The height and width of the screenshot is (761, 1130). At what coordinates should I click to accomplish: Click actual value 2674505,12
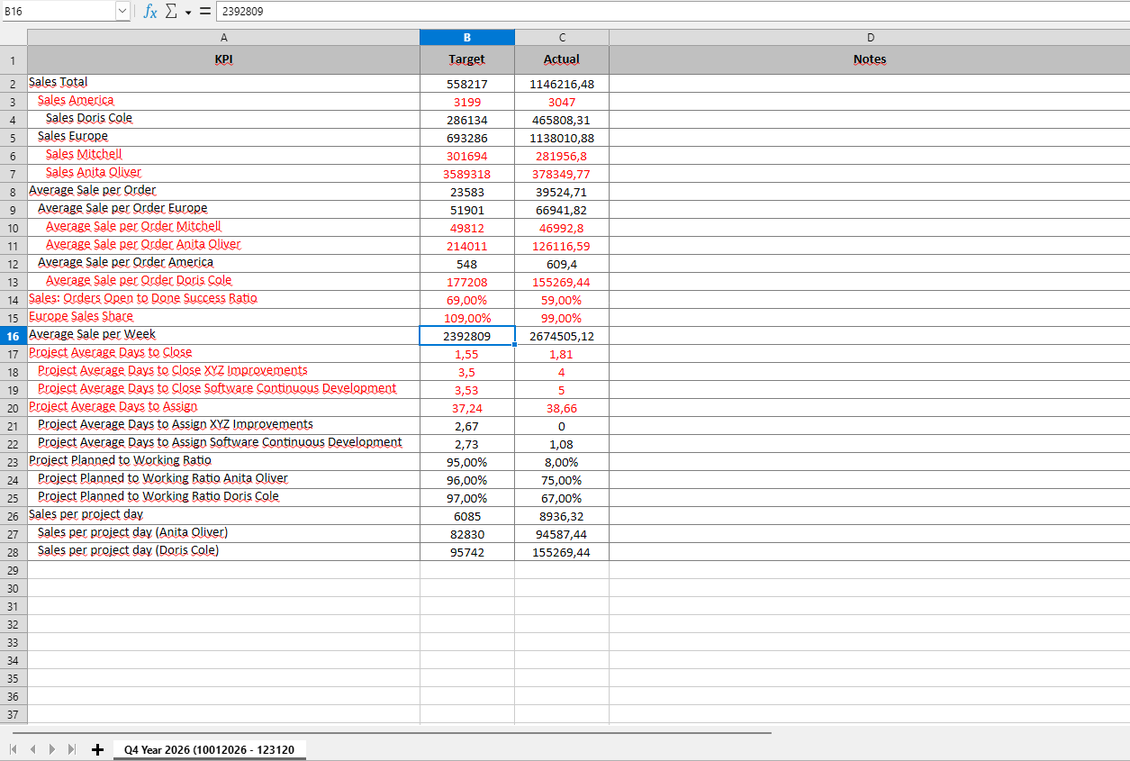562,336
